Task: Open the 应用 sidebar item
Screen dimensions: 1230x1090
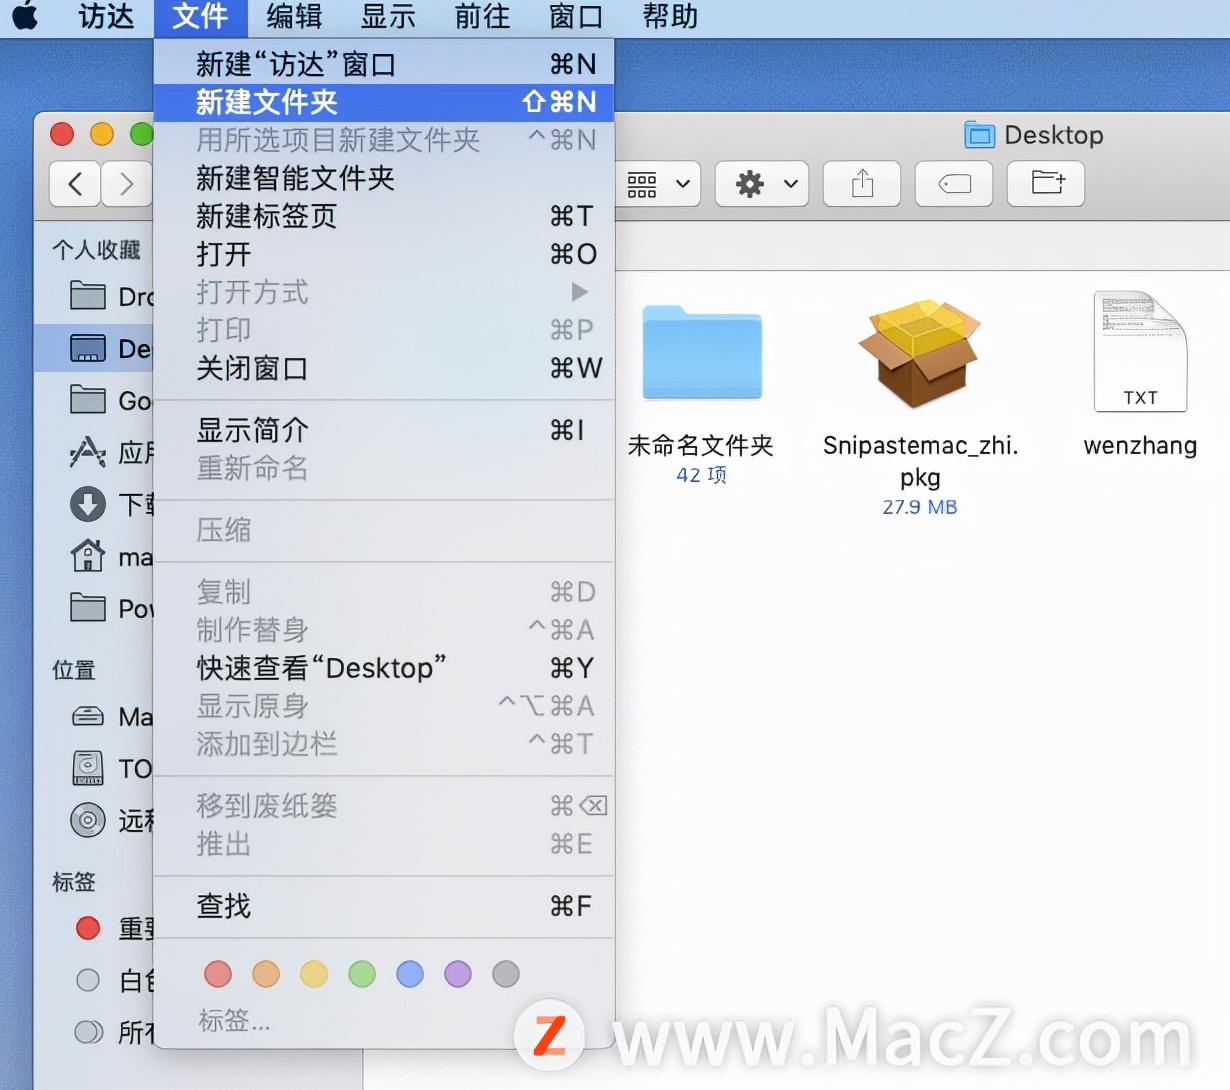Action: pyautogui.click(x=89, y=452)
